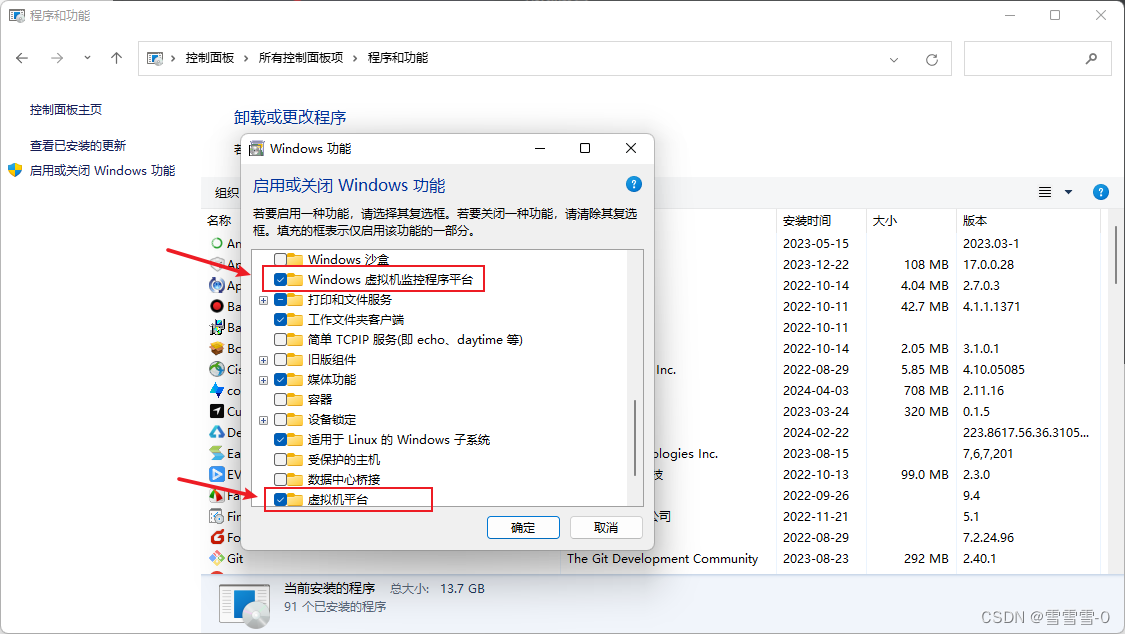The width and height of the screenshot is (1125, 634).
Task: Click the refresh icon in the address bar
Action: tap(931, 60)
